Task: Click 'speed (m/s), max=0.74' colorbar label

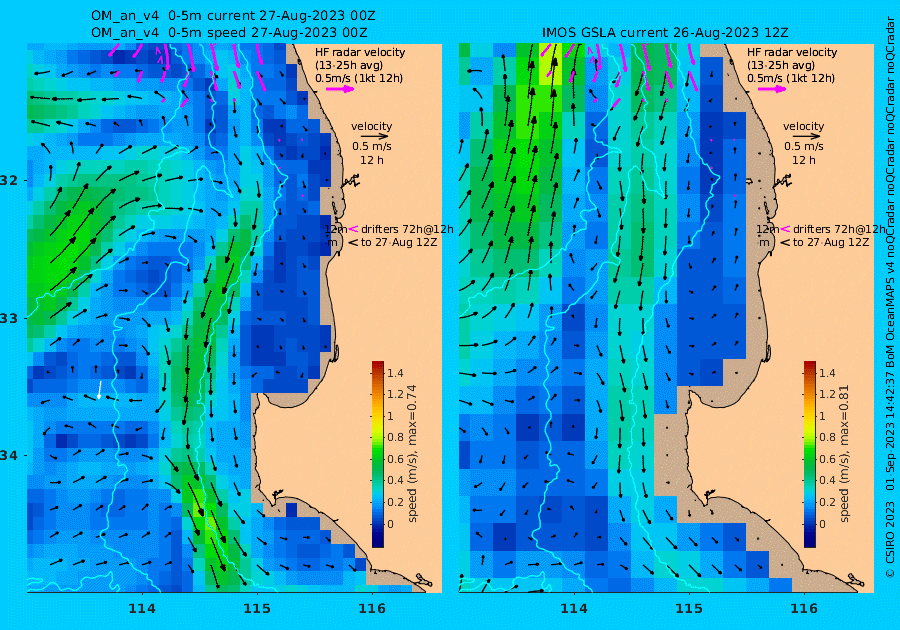Action: [412, 453]
